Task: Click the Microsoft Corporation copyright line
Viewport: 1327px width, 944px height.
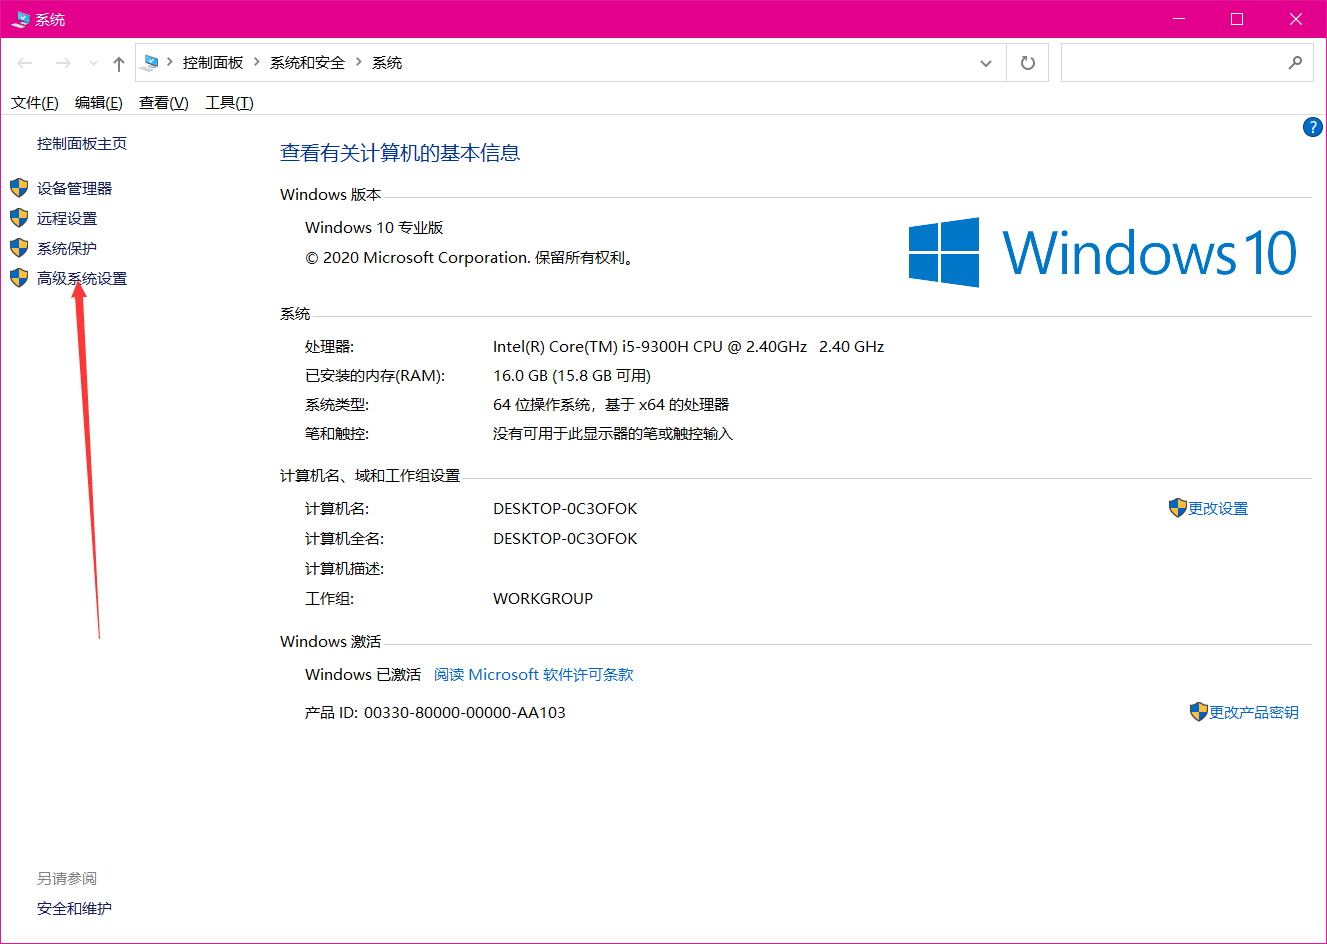Action: pos(470,257)
